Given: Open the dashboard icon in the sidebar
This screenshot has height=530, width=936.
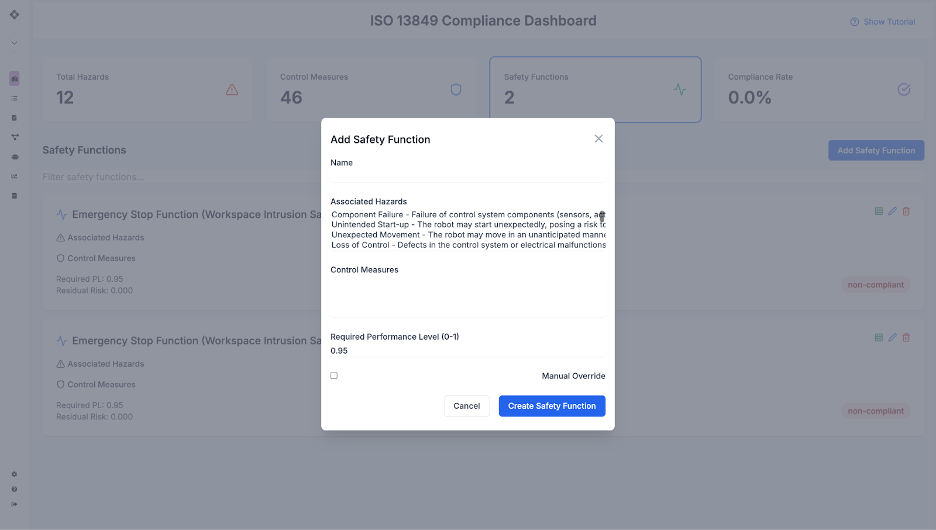Looking at the screenshot, I should (14, 78).
